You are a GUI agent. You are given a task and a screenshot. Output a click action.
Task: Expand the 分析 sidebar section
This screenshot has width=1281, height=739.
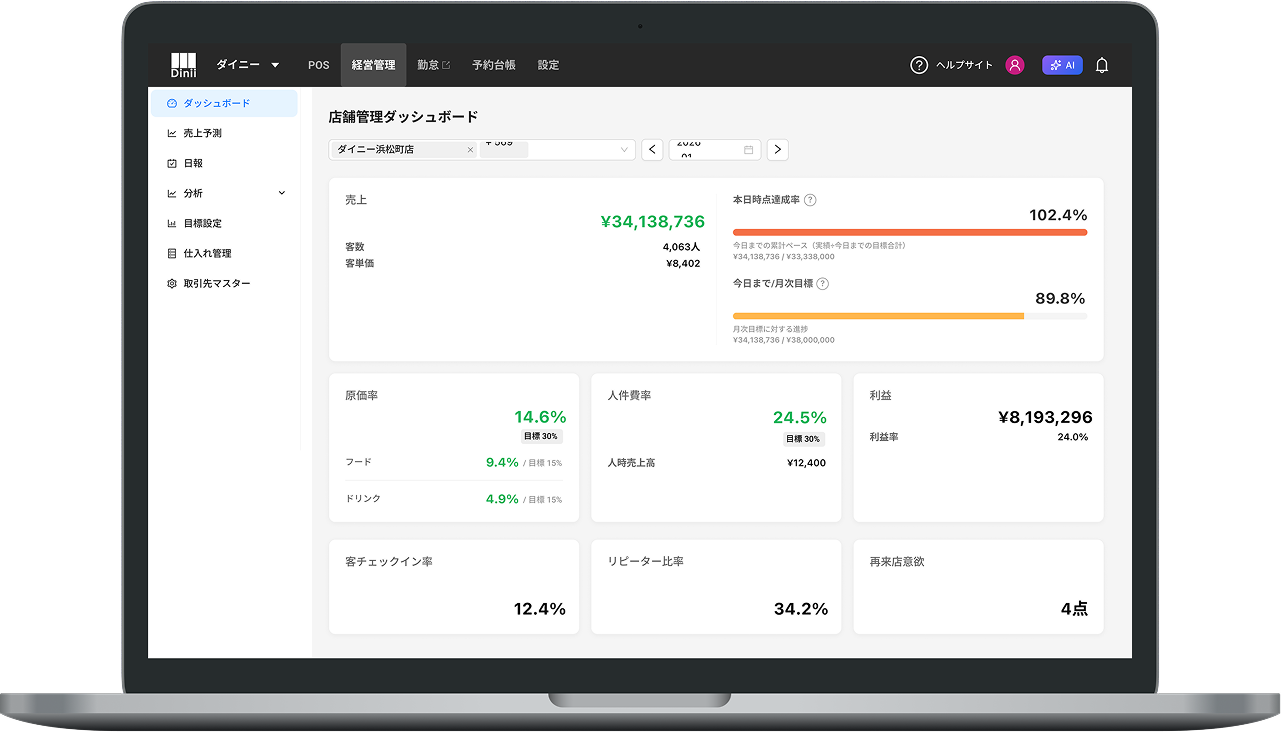tap(281, 193)
